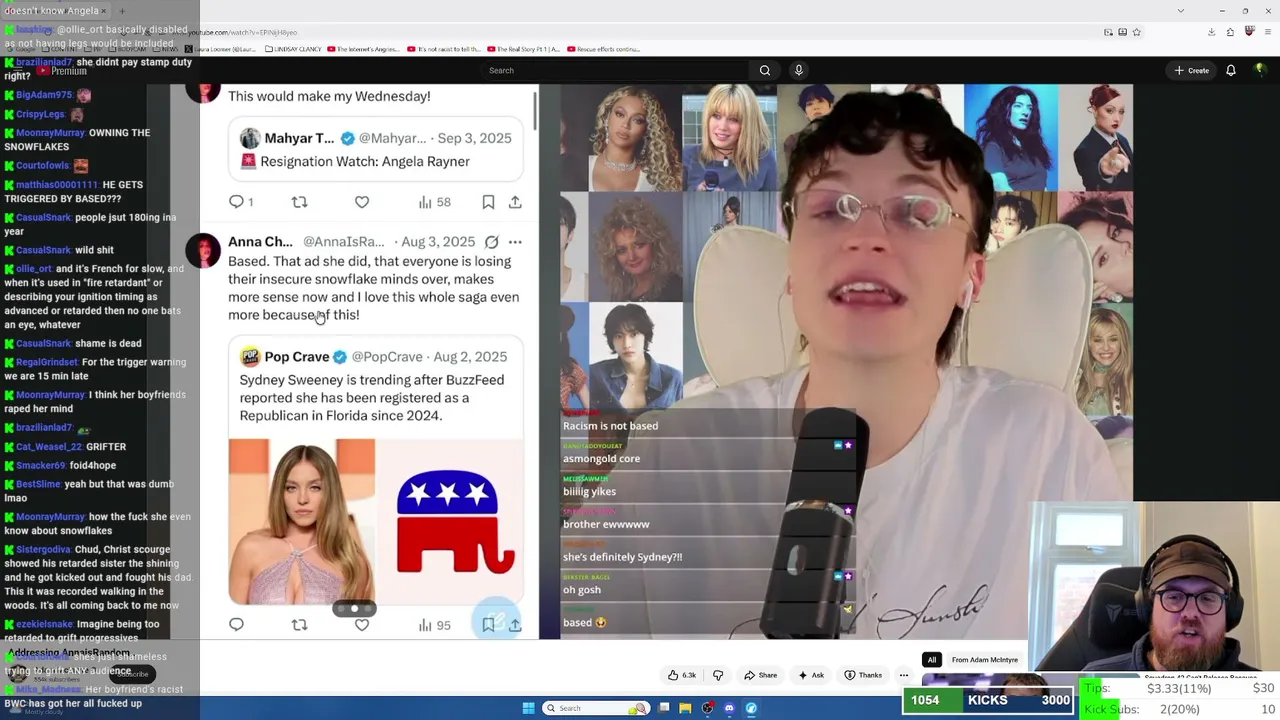The height and width of the screenshot is (720, 1280).
Task: Click chat username 'RegalGrindset'
Action: [47, 362]
